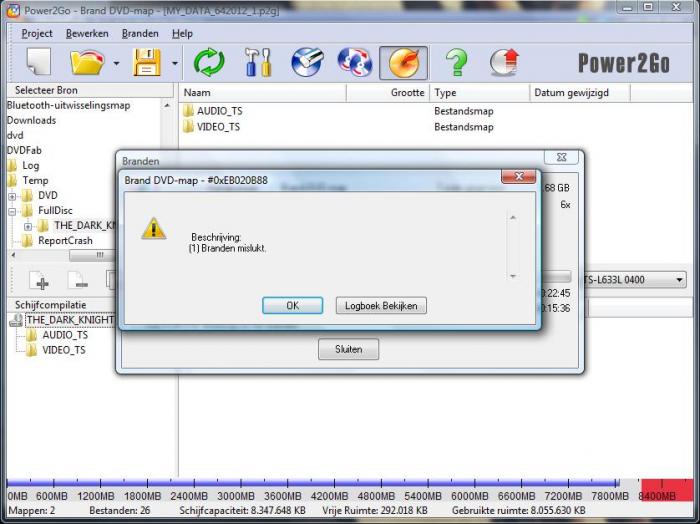The image size is (700, 524).
Task: Sort by the Naam column header
Action: coord(262,93)
